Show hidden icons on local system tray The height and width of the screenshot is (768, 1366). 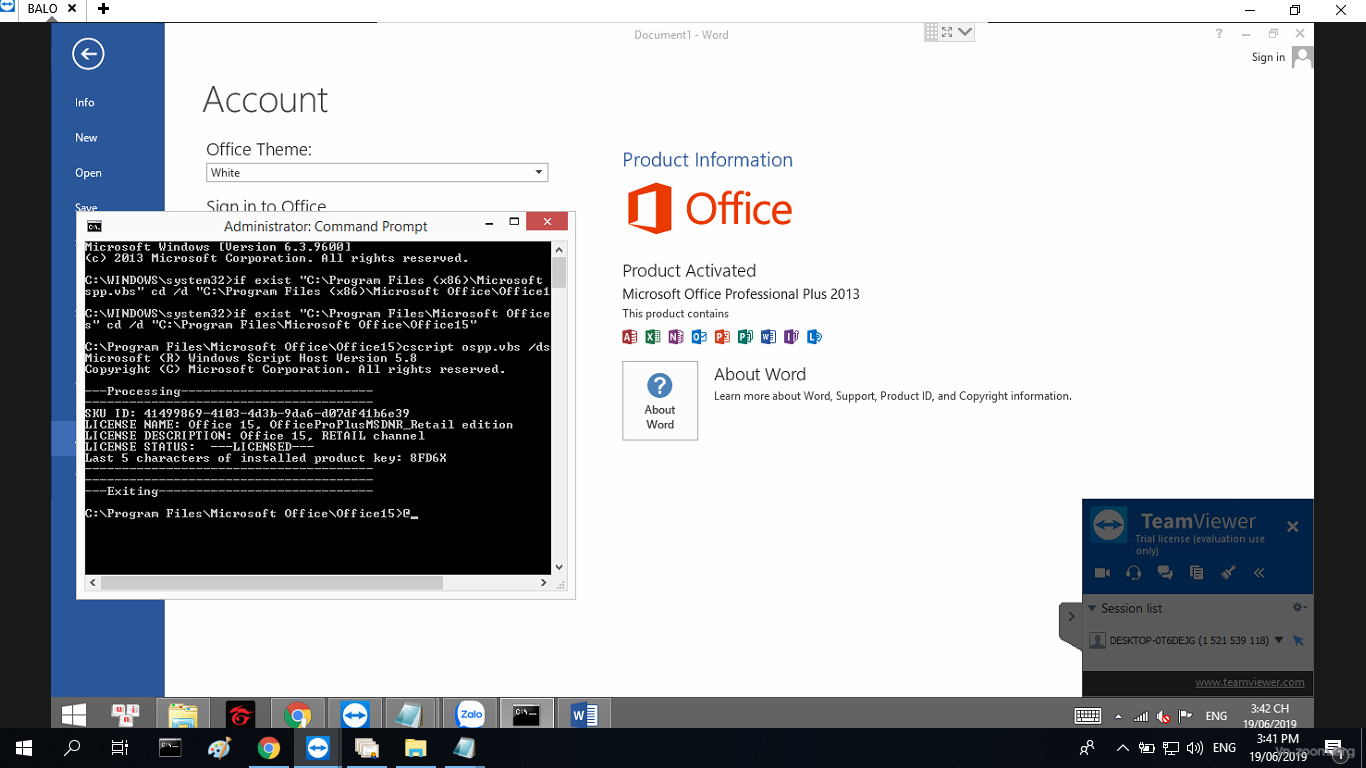point(1122,748)
